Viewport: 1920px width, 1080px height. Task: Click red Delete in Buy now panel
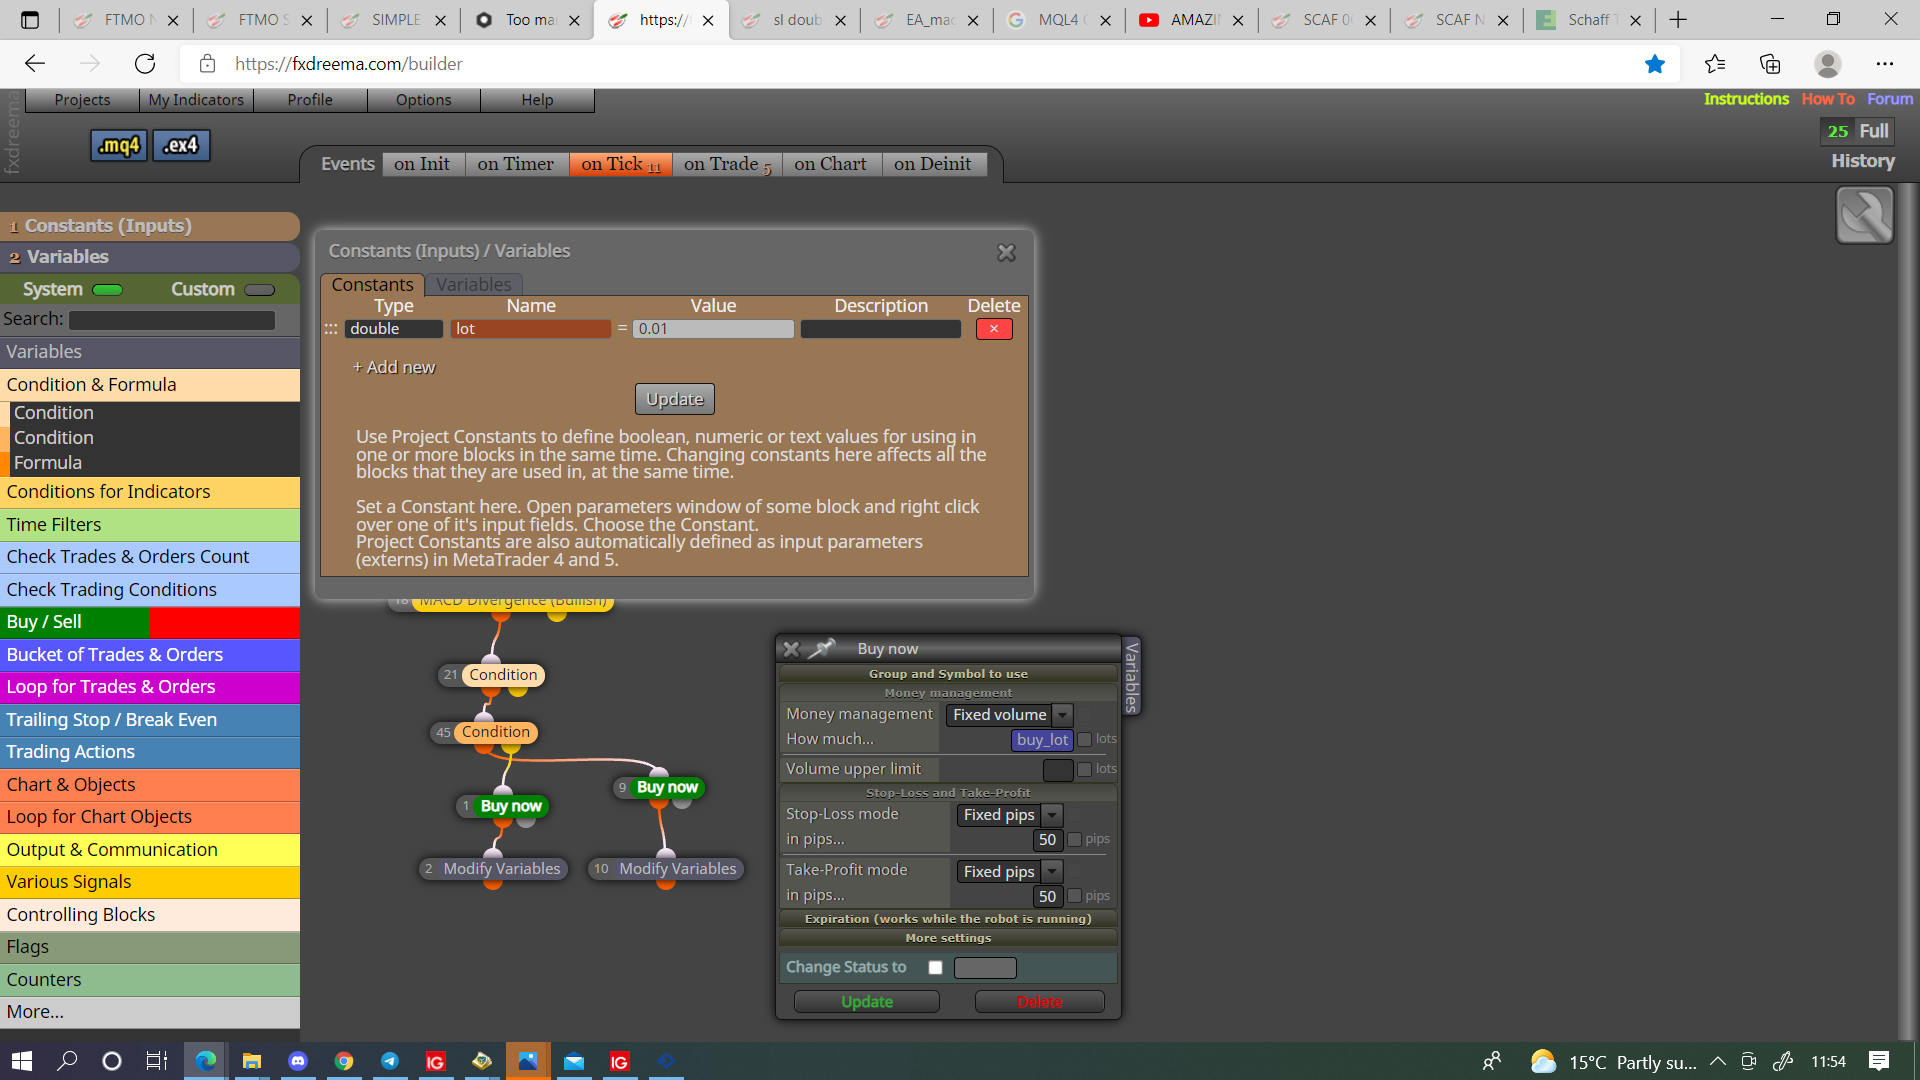click(1040, 1002)
